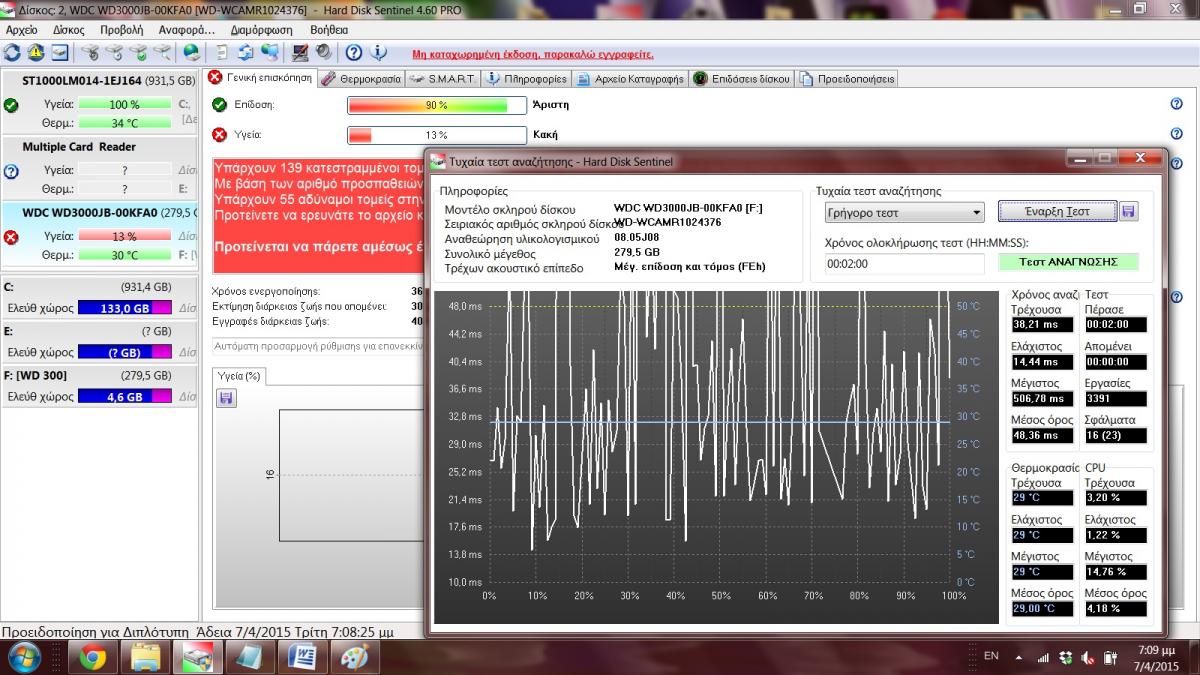The height and width of the screenshot is (675, 1200).
Task: Click the automatic backup settings text field
Action: pos(318,346)
